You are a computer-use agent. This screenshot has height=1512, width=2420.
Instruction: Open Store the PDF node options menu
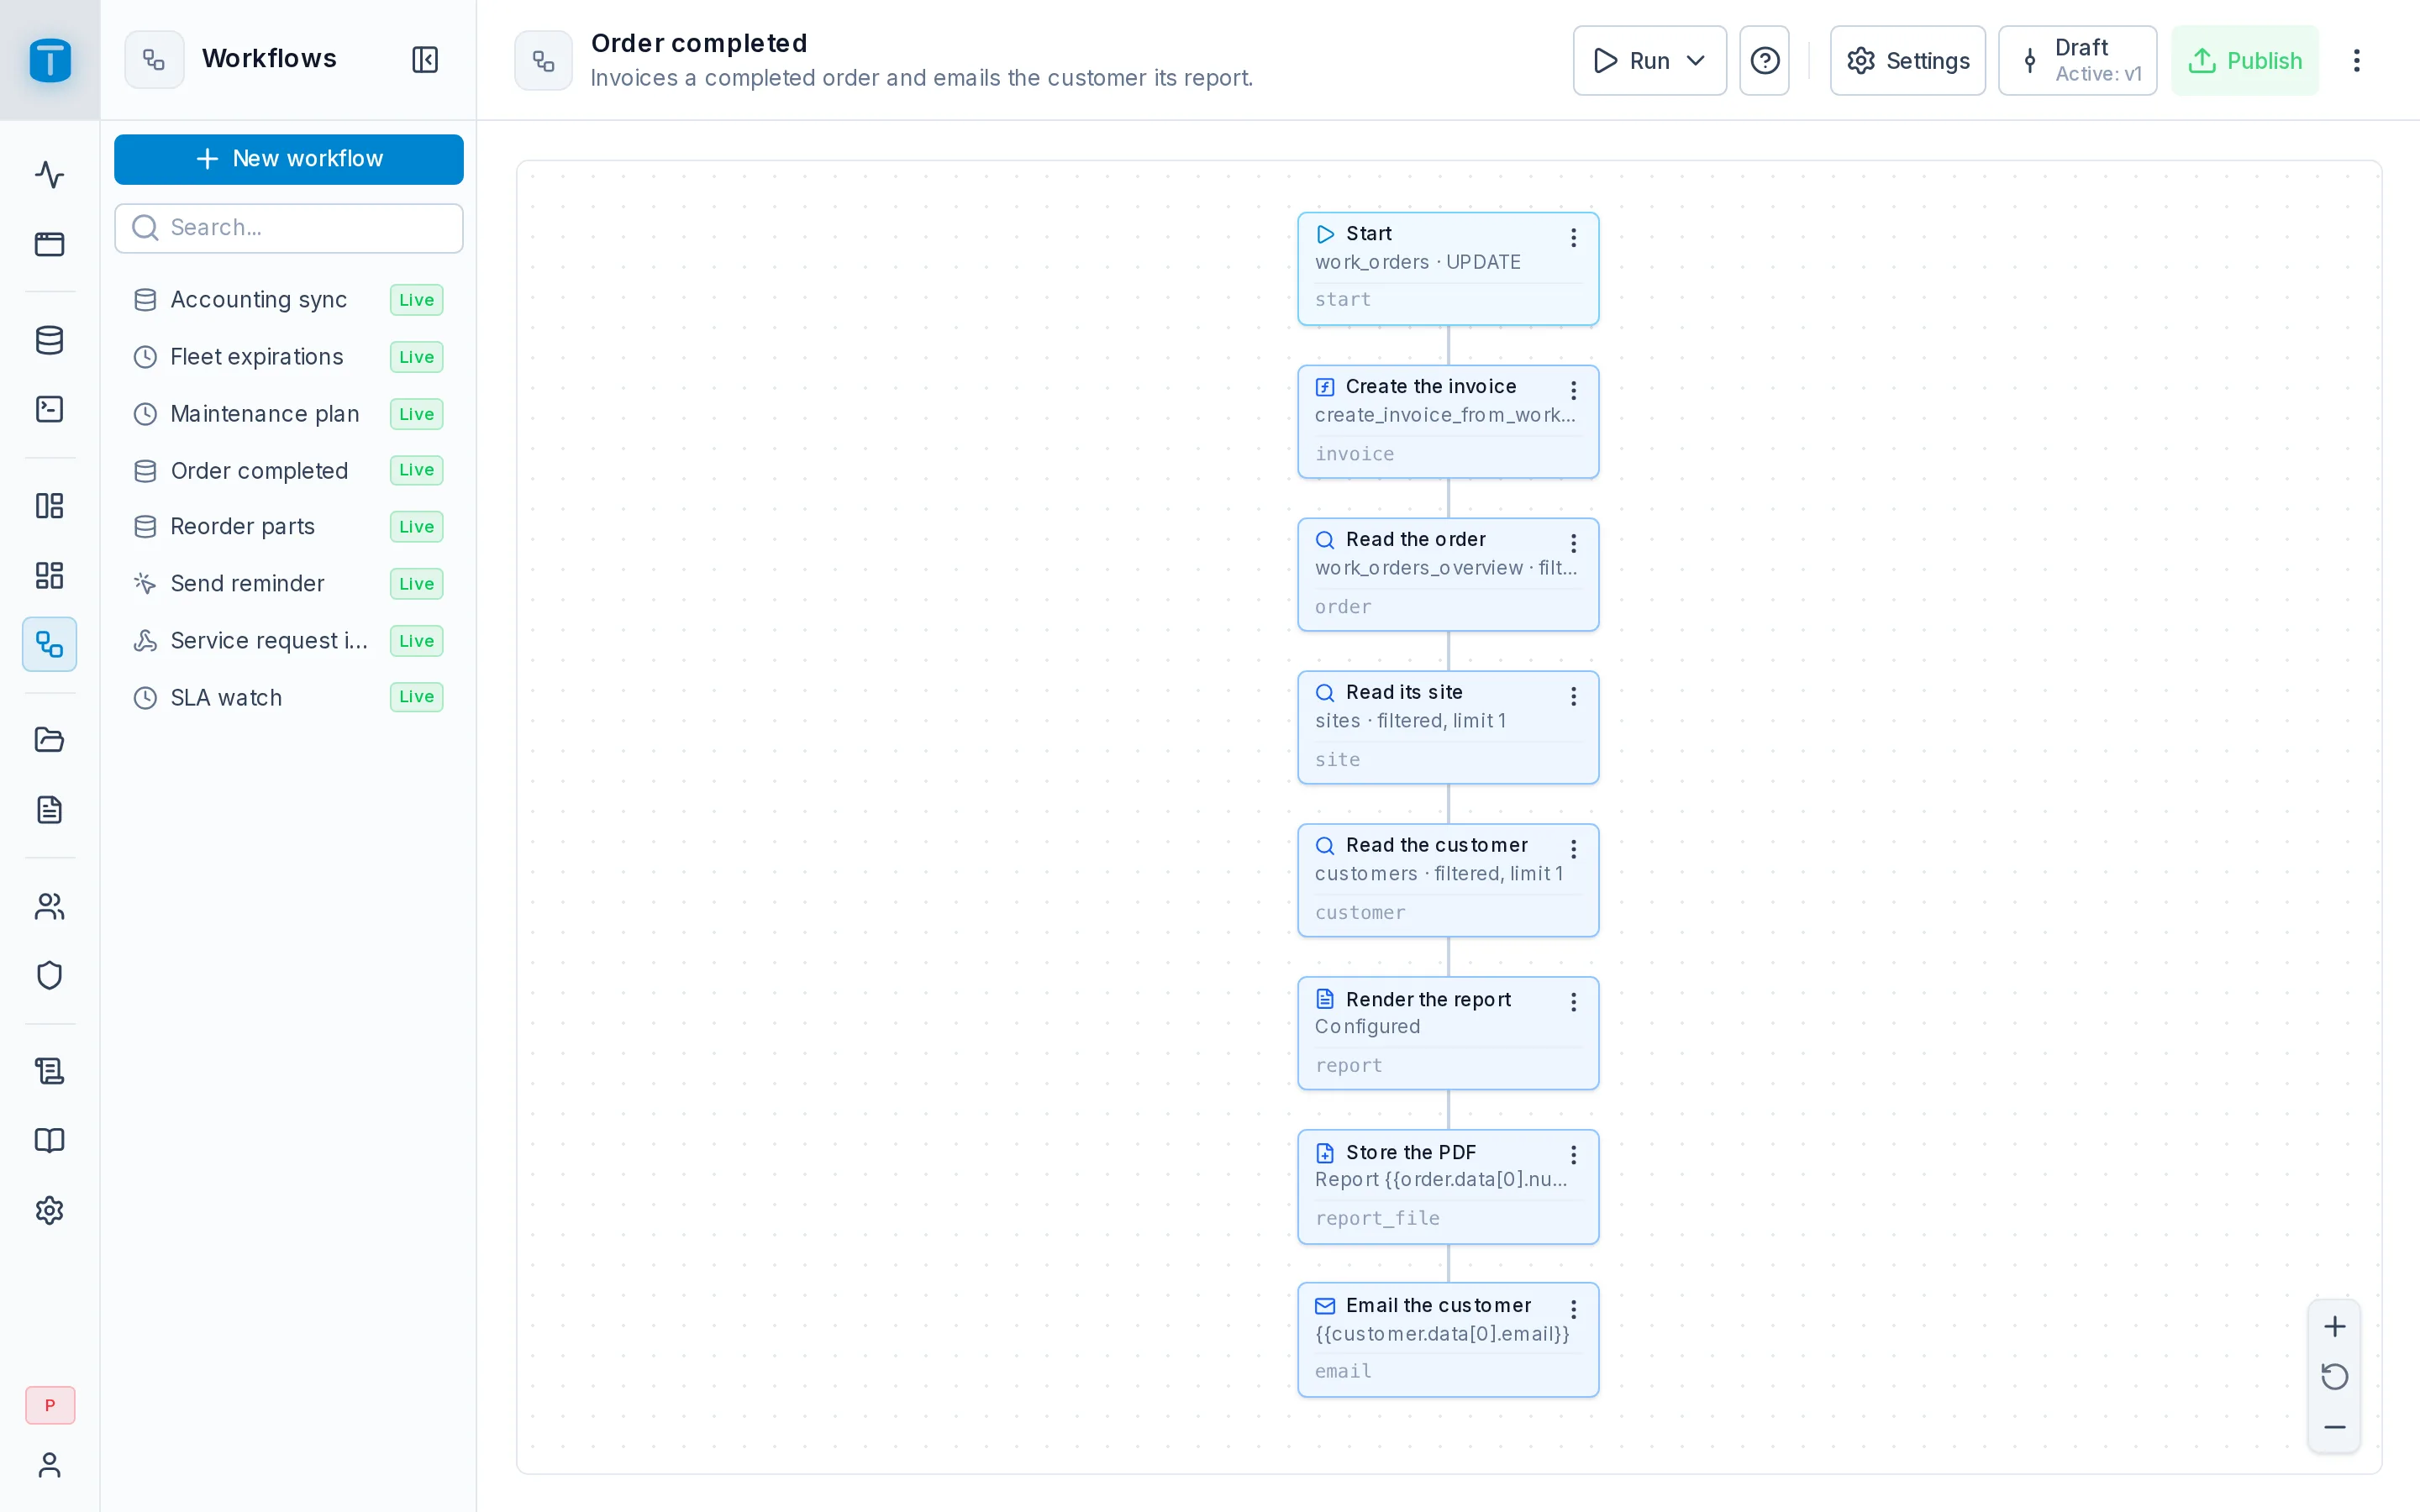click(x=1573, y=1155)
